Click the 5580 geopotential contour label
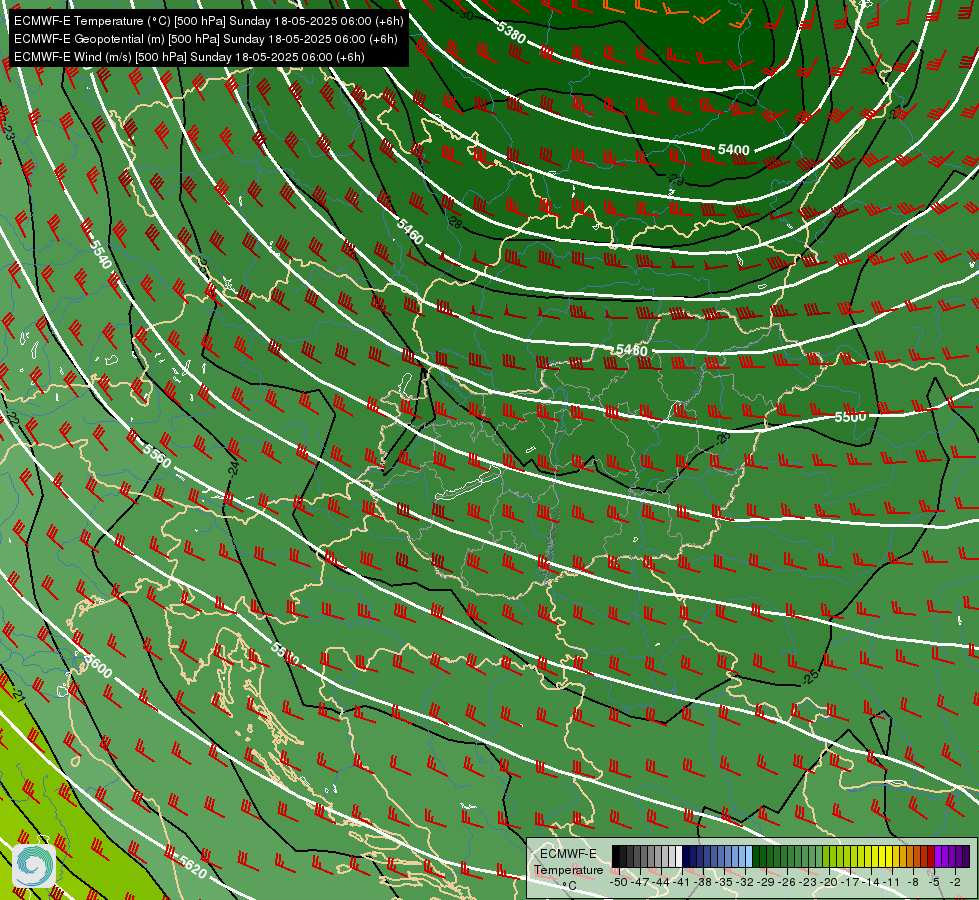Image resolution: width=979 pixels, height=900 pixels. point(285,653)
